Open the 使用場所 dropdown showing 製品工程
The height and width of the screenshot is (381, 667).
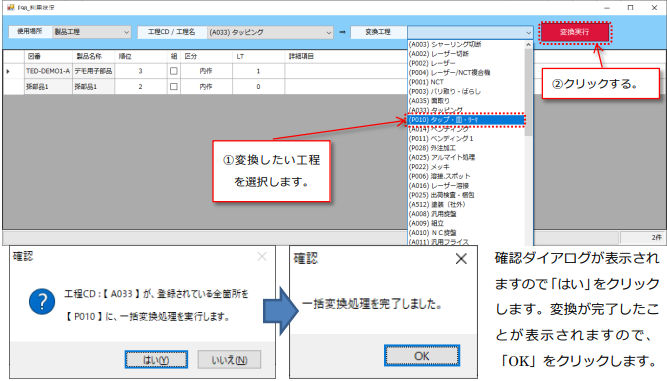[x=91, y=32]
